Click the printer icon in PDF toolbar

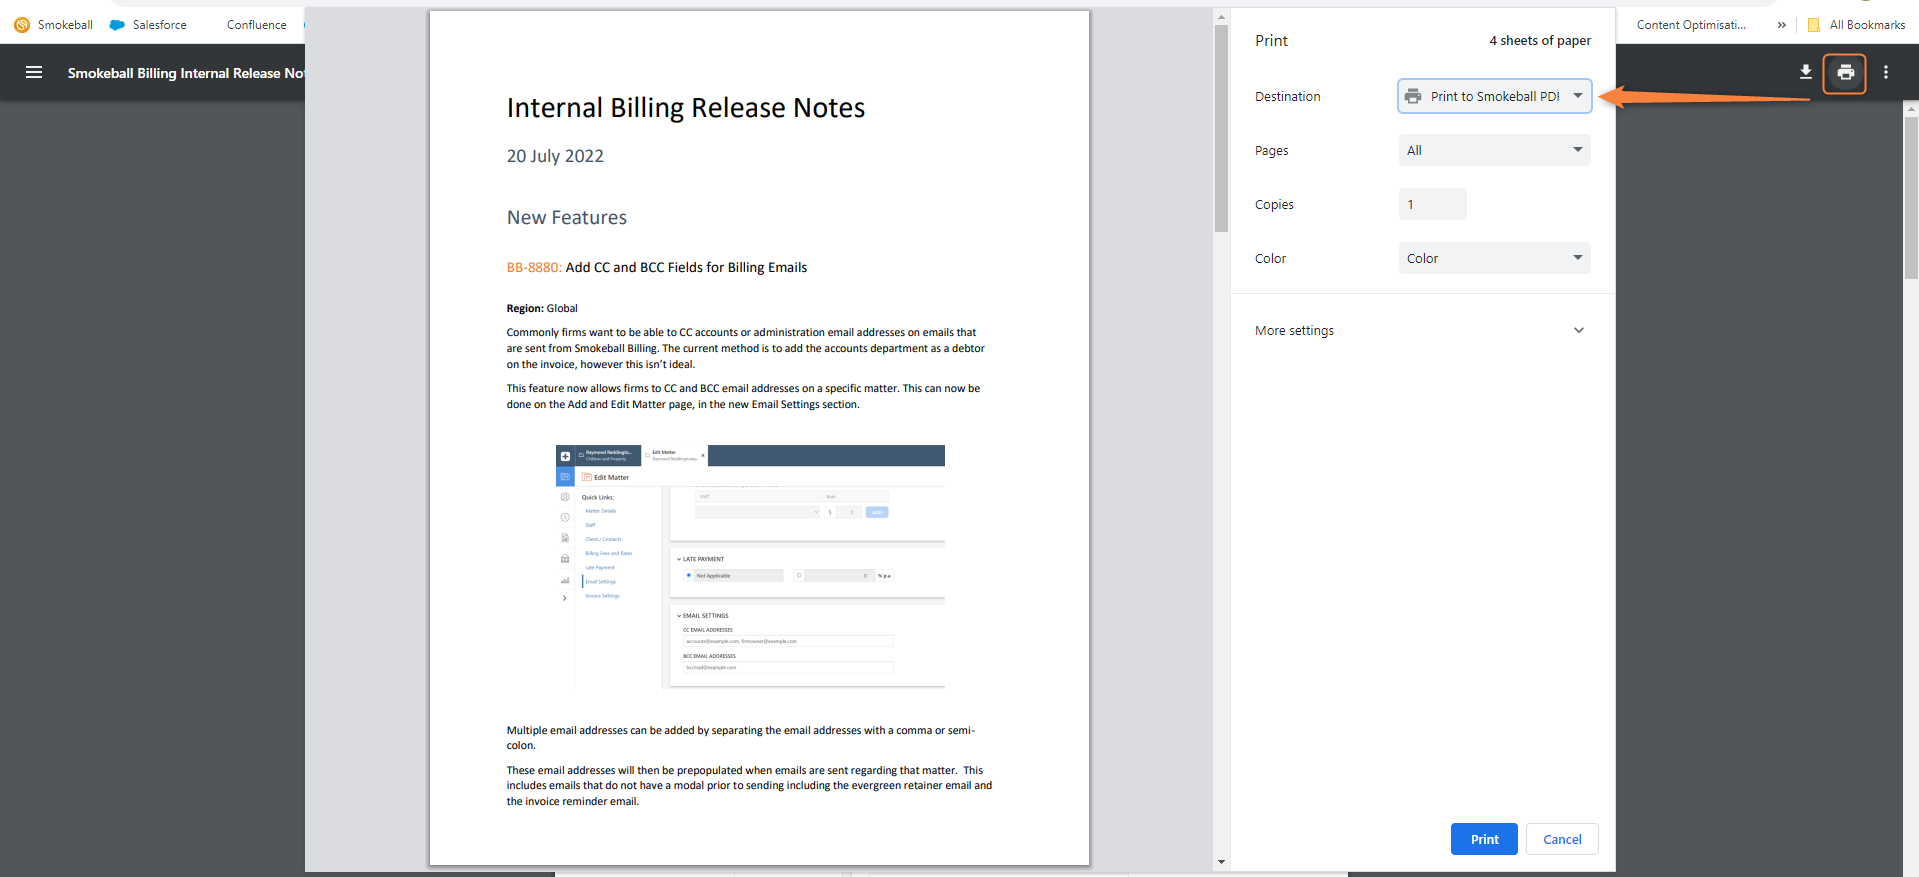[x=1845, y=72]
